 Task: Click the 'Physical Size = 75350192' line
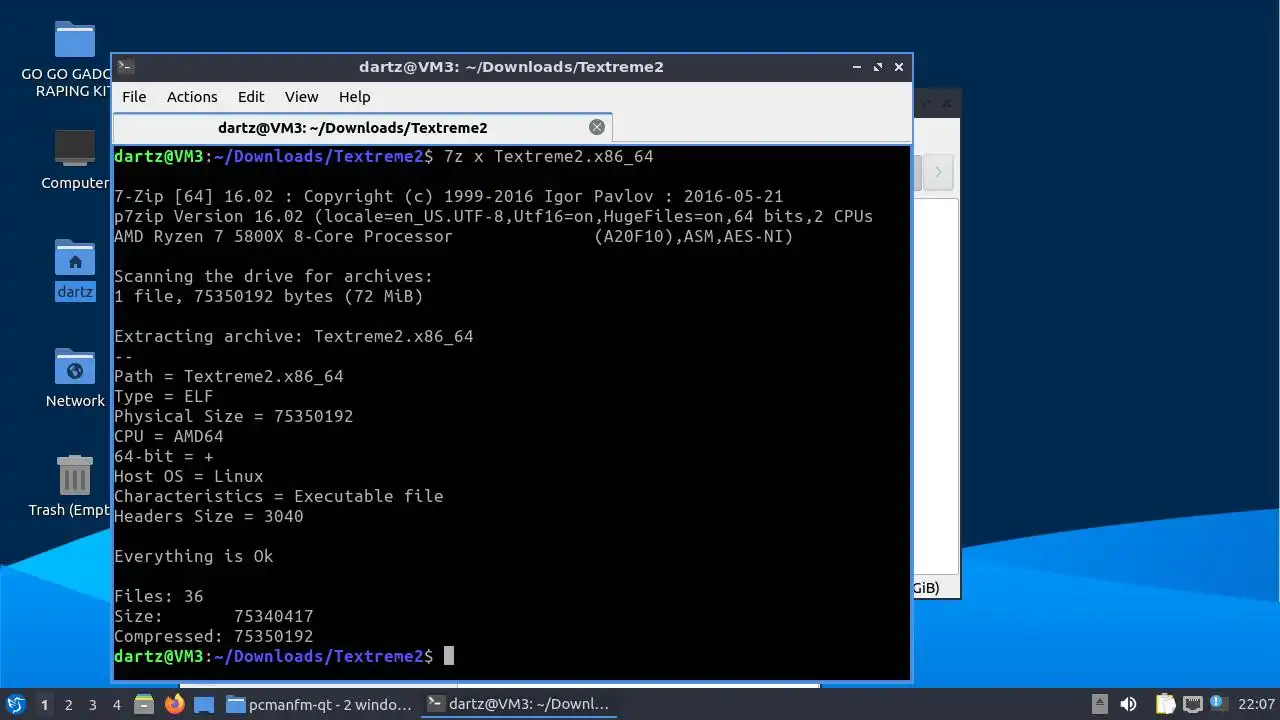point(233,416)
